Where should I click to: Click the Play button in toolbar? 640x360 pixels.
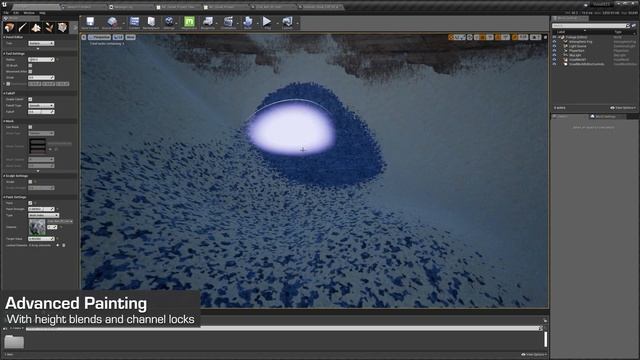[267, 22]
